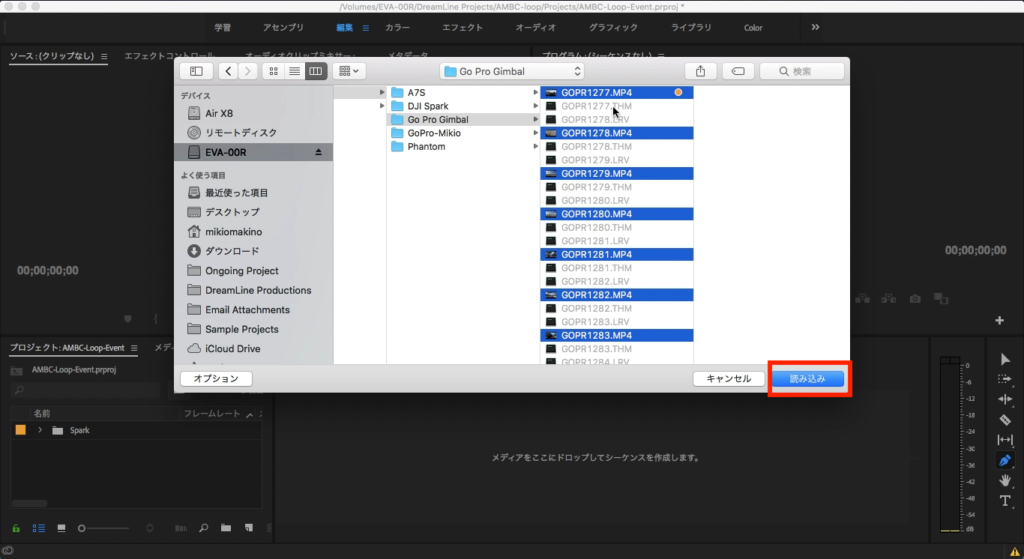The image size is (1024, 559).
Task: Go forward in the file dialog
Action: (x=248, y=71)
